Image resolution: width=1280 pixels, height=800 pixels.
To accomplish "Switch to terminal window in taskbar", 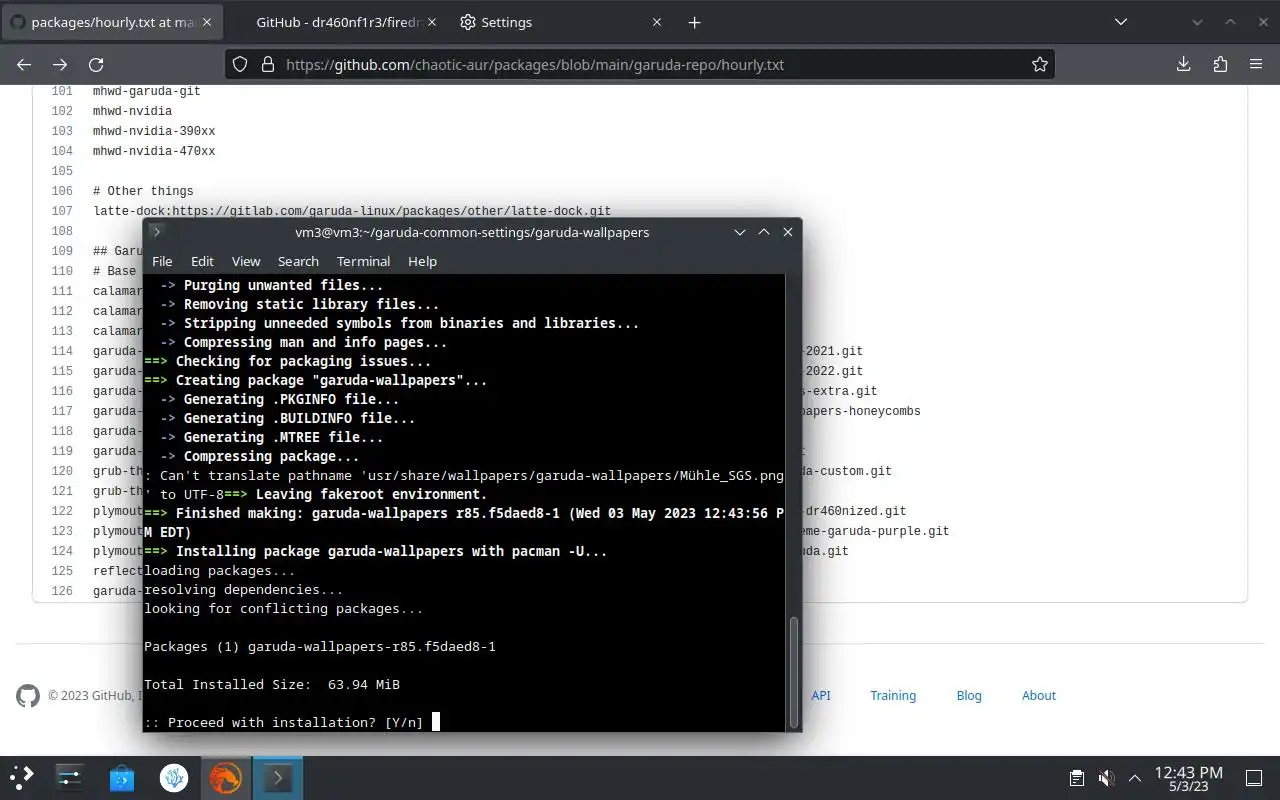I will pos(277,777).
